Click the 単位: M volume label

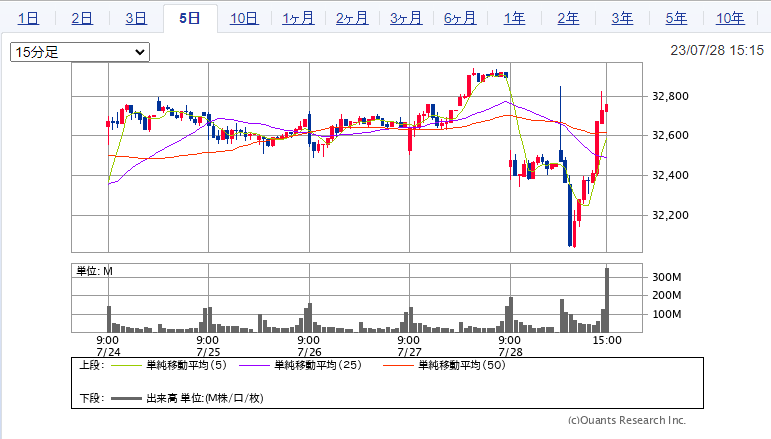(x=94, y=271)
